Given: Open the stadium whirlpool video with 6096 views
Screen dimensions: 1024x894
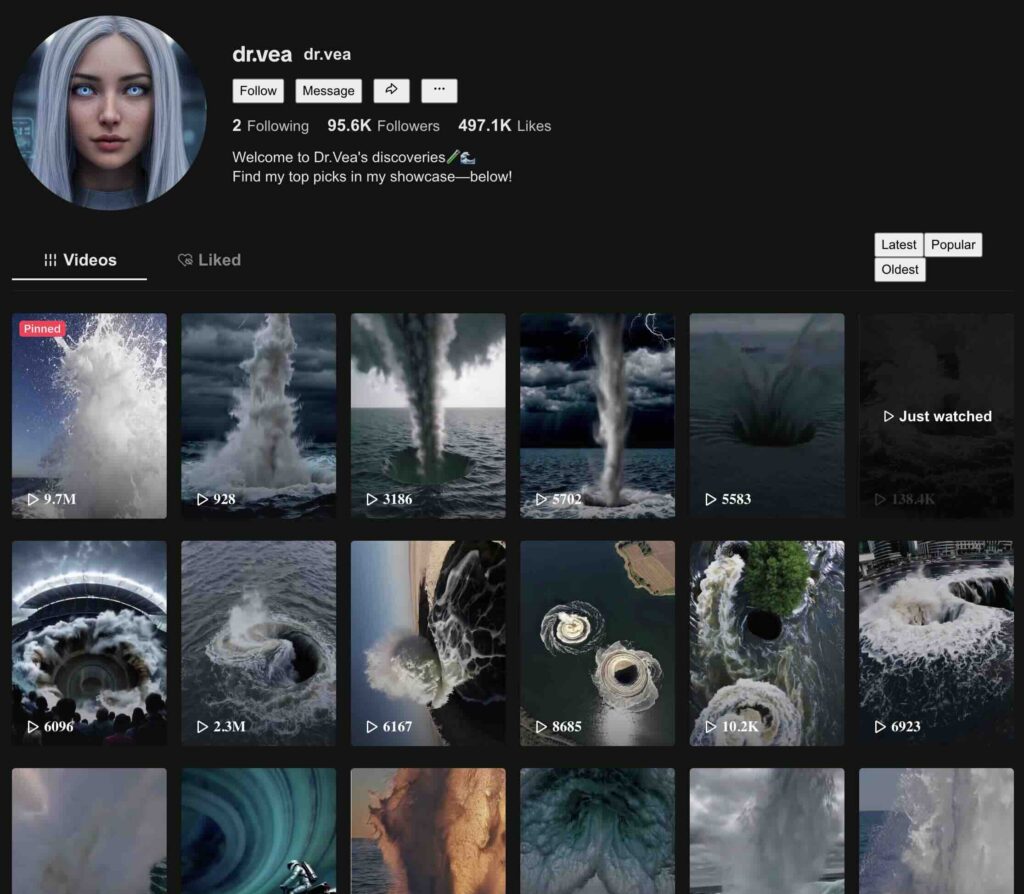Looking at the screenshot, I should tap(89, 642).
